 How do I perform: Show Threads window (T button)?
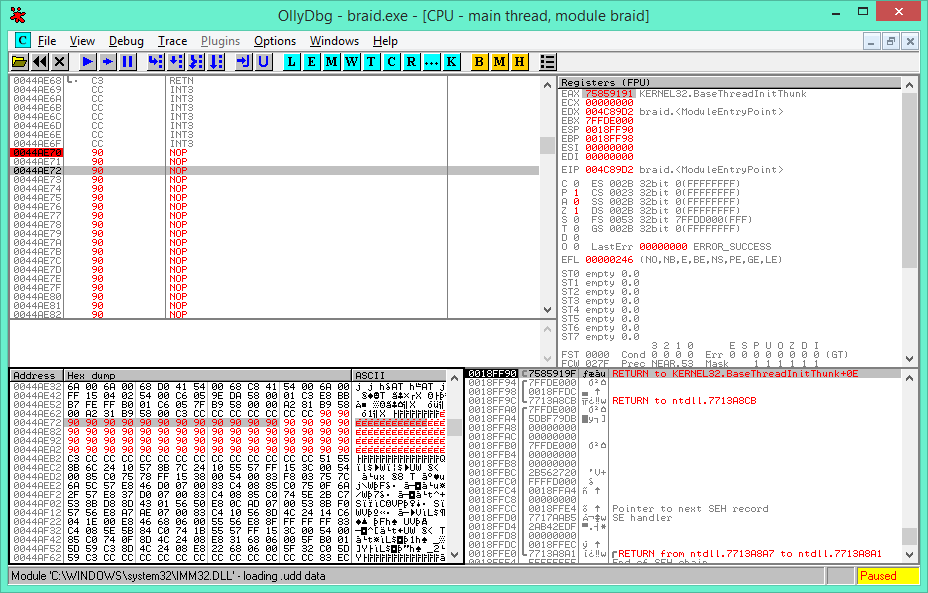(371, 62)
